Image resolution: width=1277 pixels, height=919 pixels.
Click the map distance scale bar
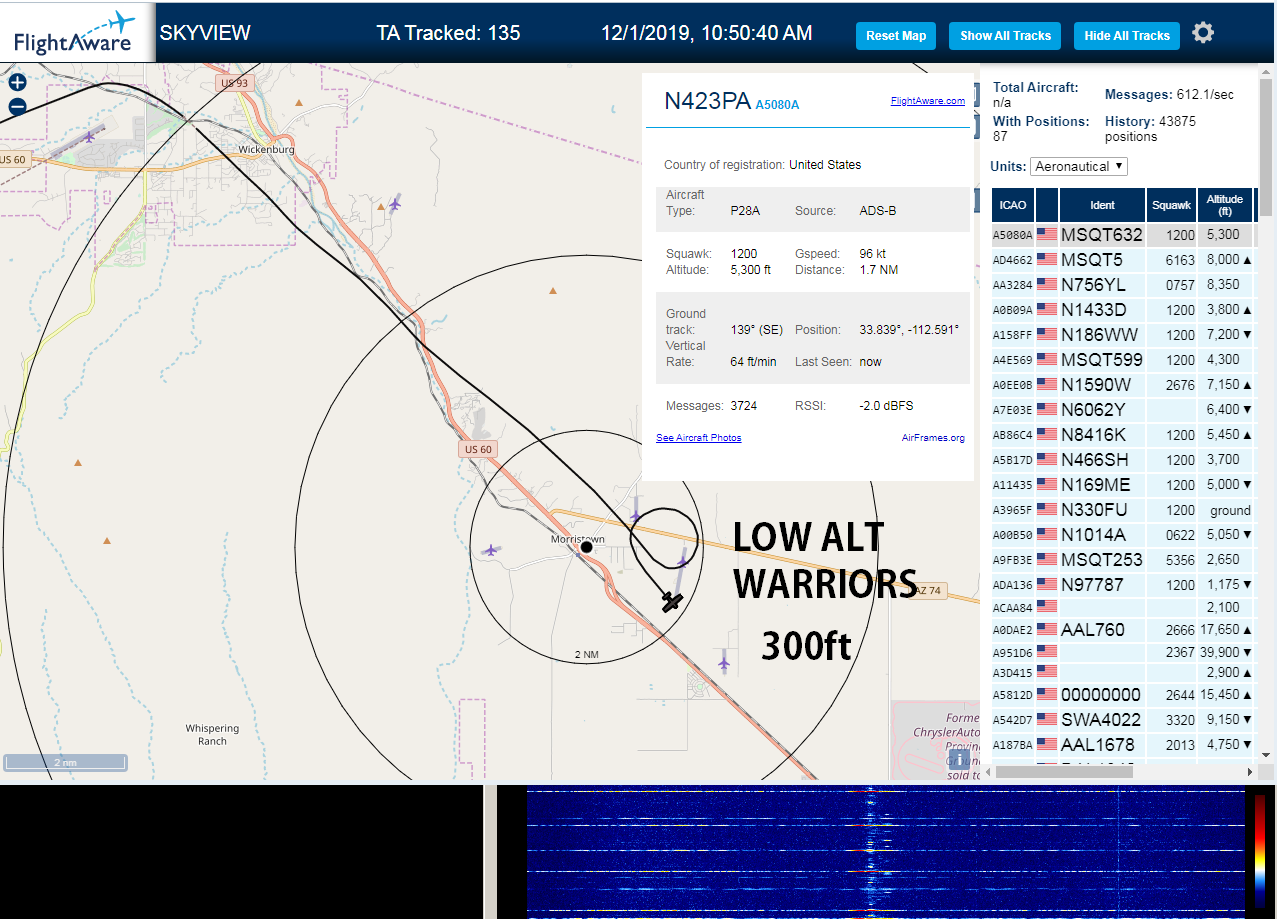(65, 762)
